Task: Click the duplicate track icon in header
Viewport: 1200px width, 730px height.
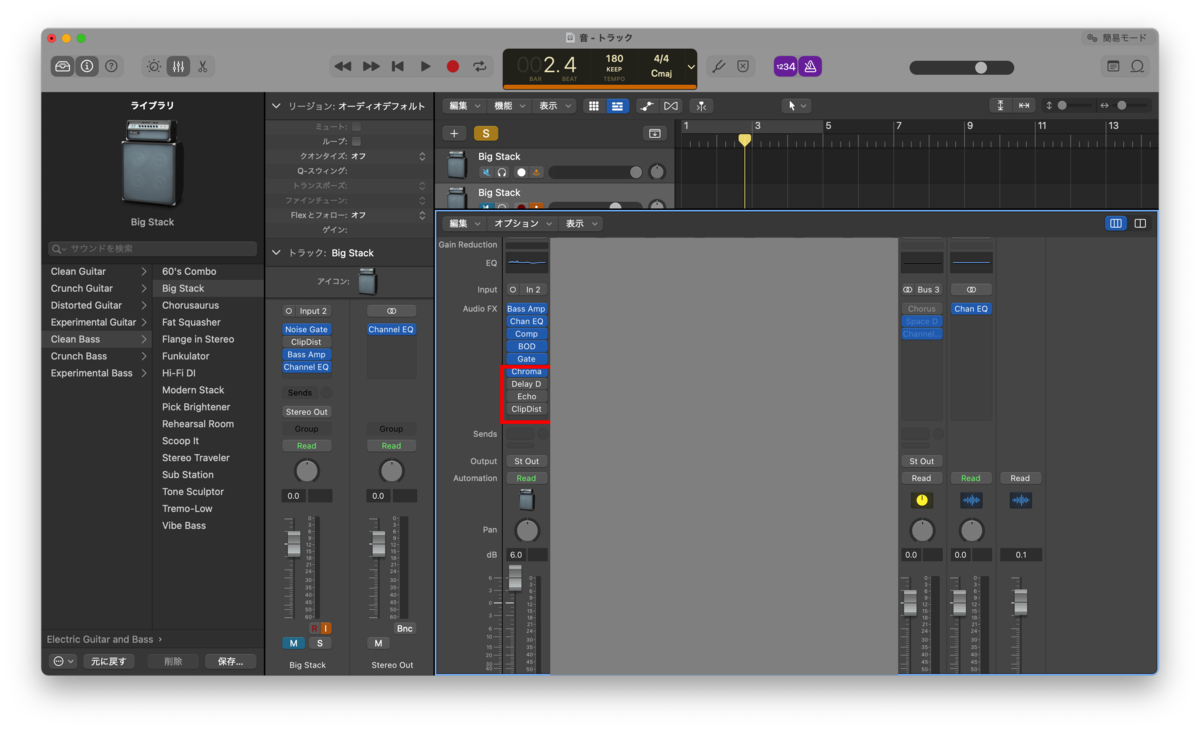Action: click(654, 133)
